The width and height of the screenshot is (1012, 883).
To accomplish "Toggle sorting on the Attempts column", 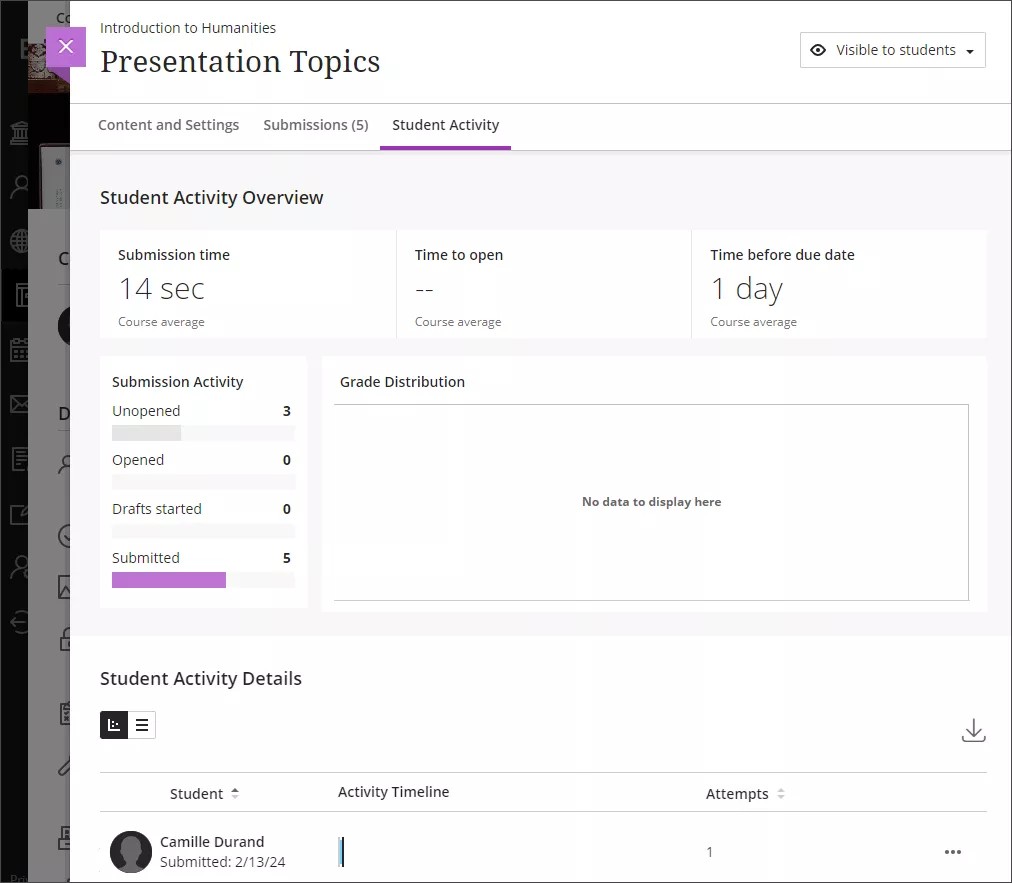I will coord(779,793).
